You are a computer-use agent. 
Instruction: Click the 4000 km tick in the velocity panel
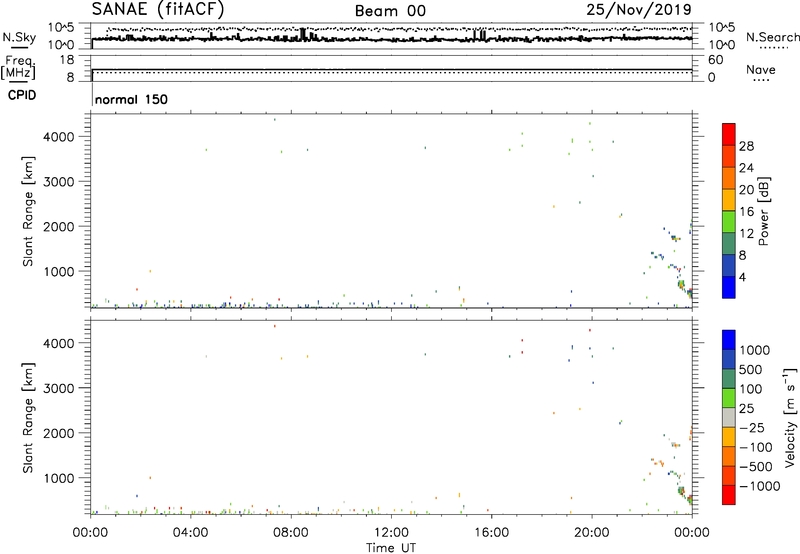point(59,343)
